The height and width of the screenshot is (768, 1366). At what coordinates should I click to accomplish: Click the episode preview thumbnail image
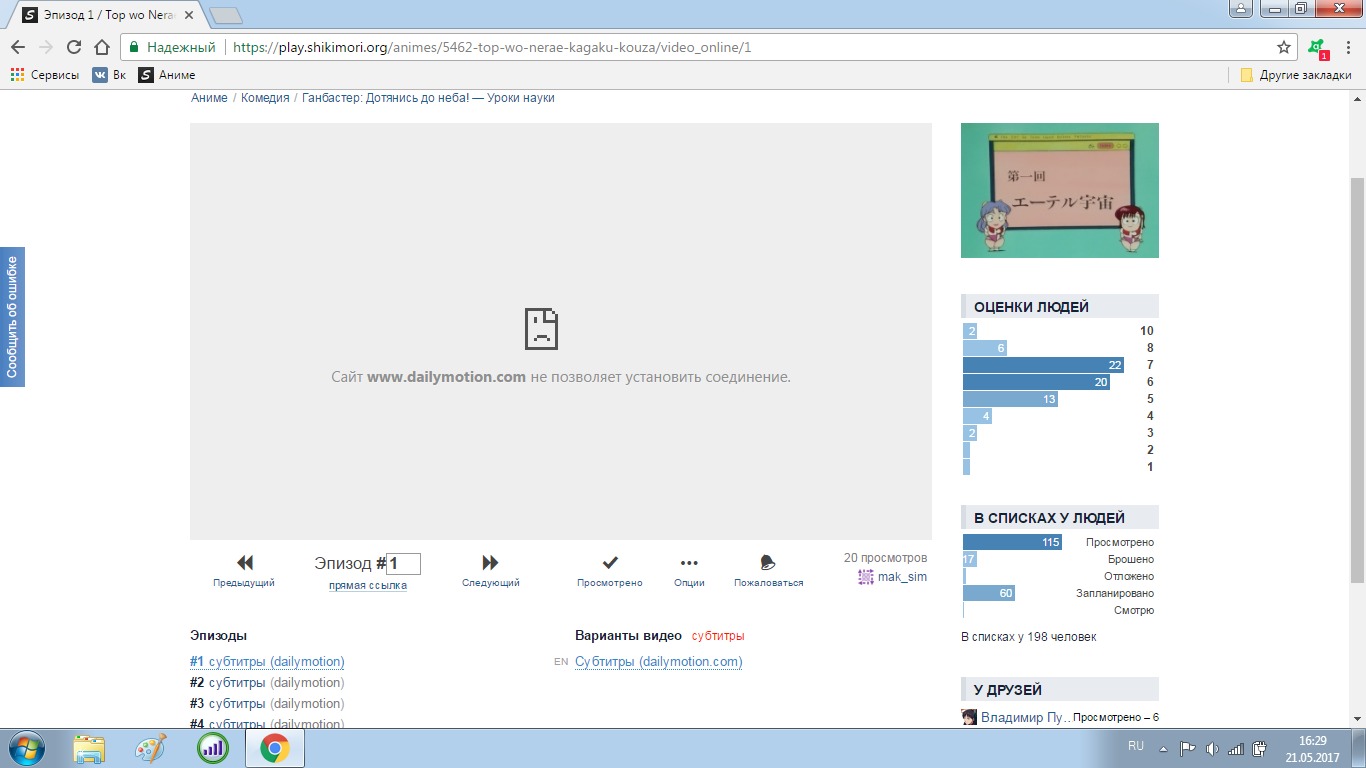point(1059,190)
